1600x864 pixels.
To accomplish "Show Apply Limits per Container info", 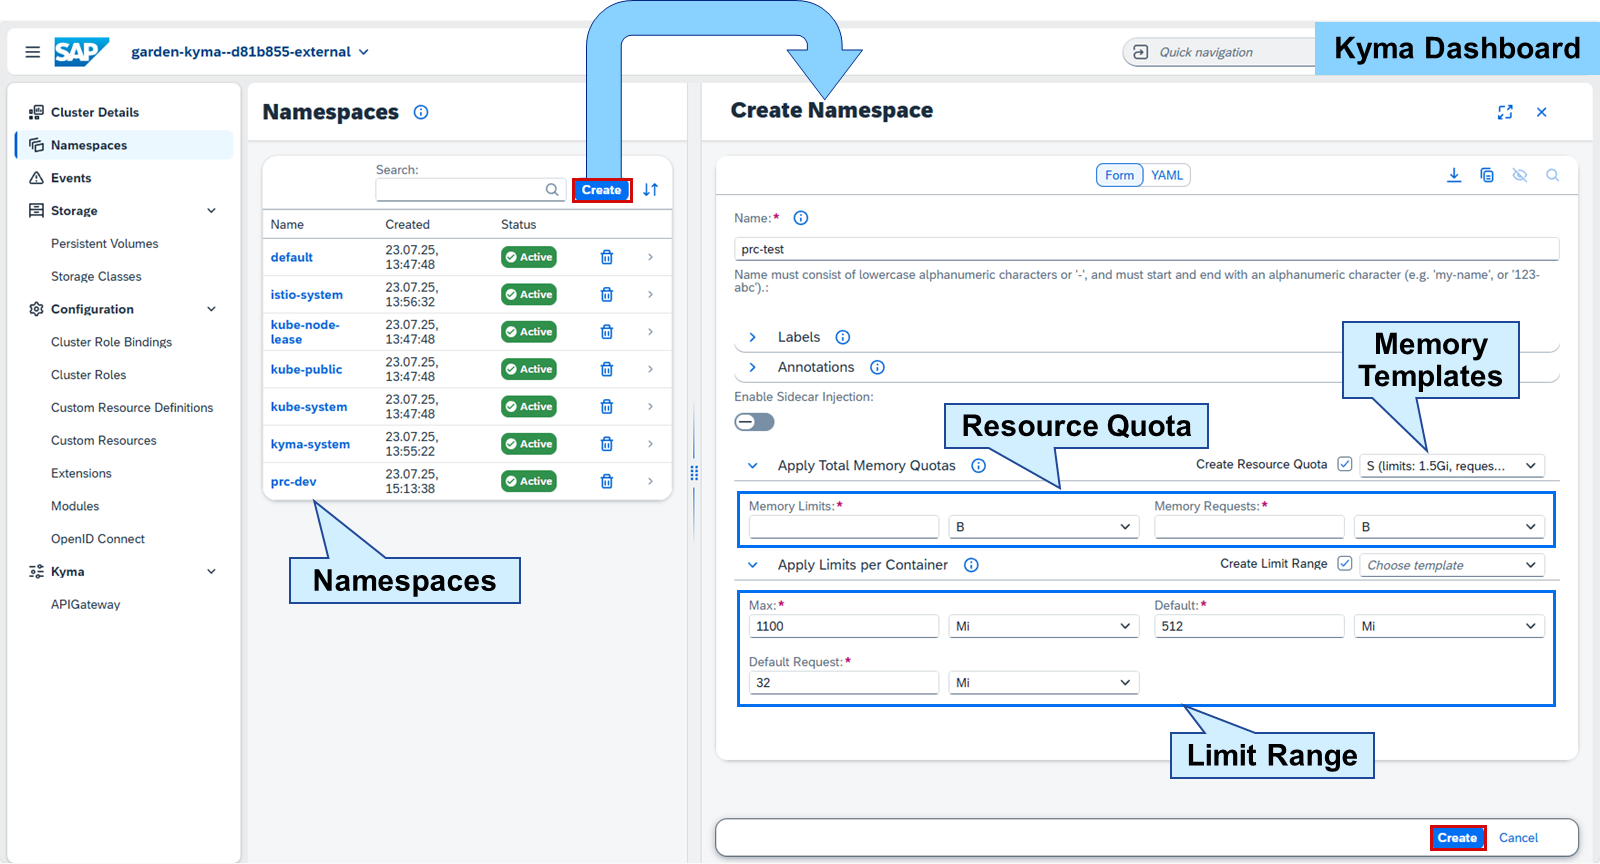I will [971, 565].
